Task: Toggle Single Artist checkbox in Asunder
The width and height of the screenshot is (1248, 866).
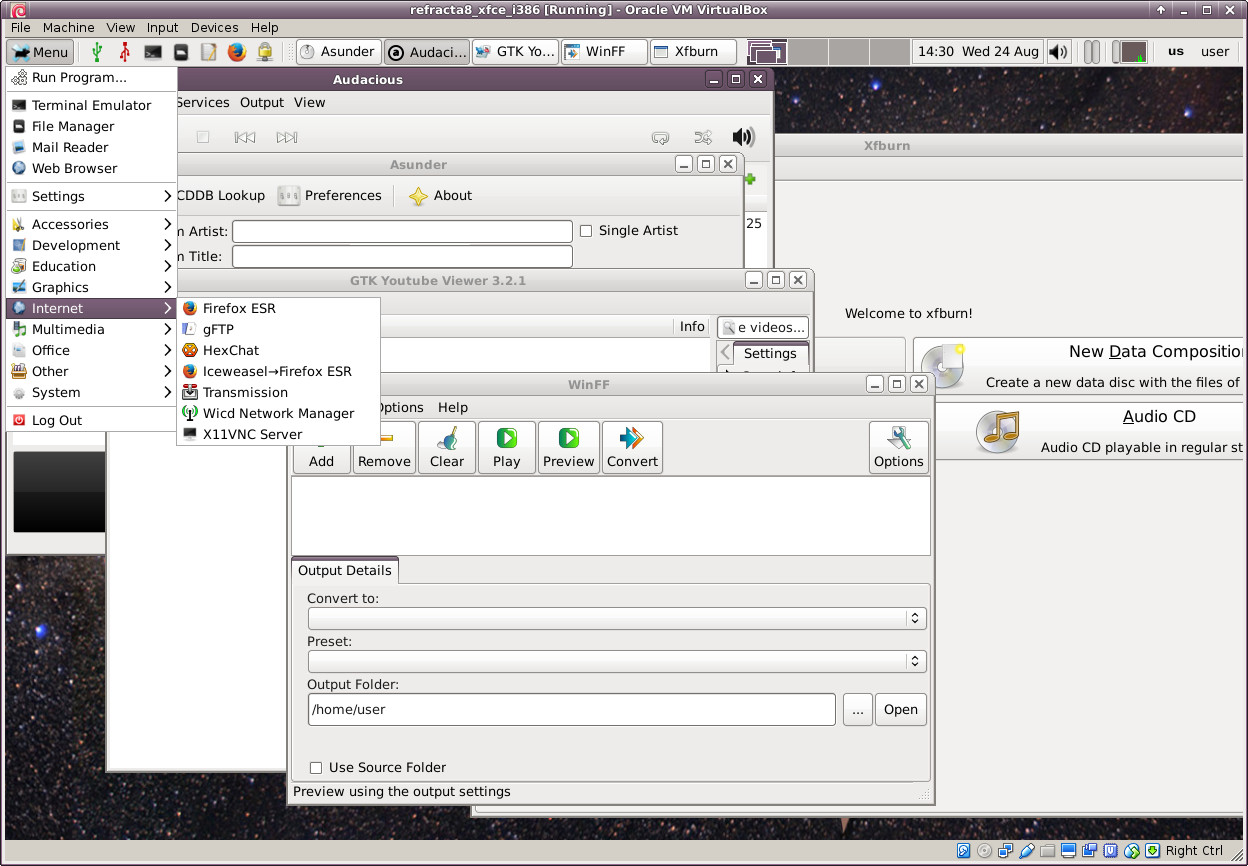Action: point(586,231)
